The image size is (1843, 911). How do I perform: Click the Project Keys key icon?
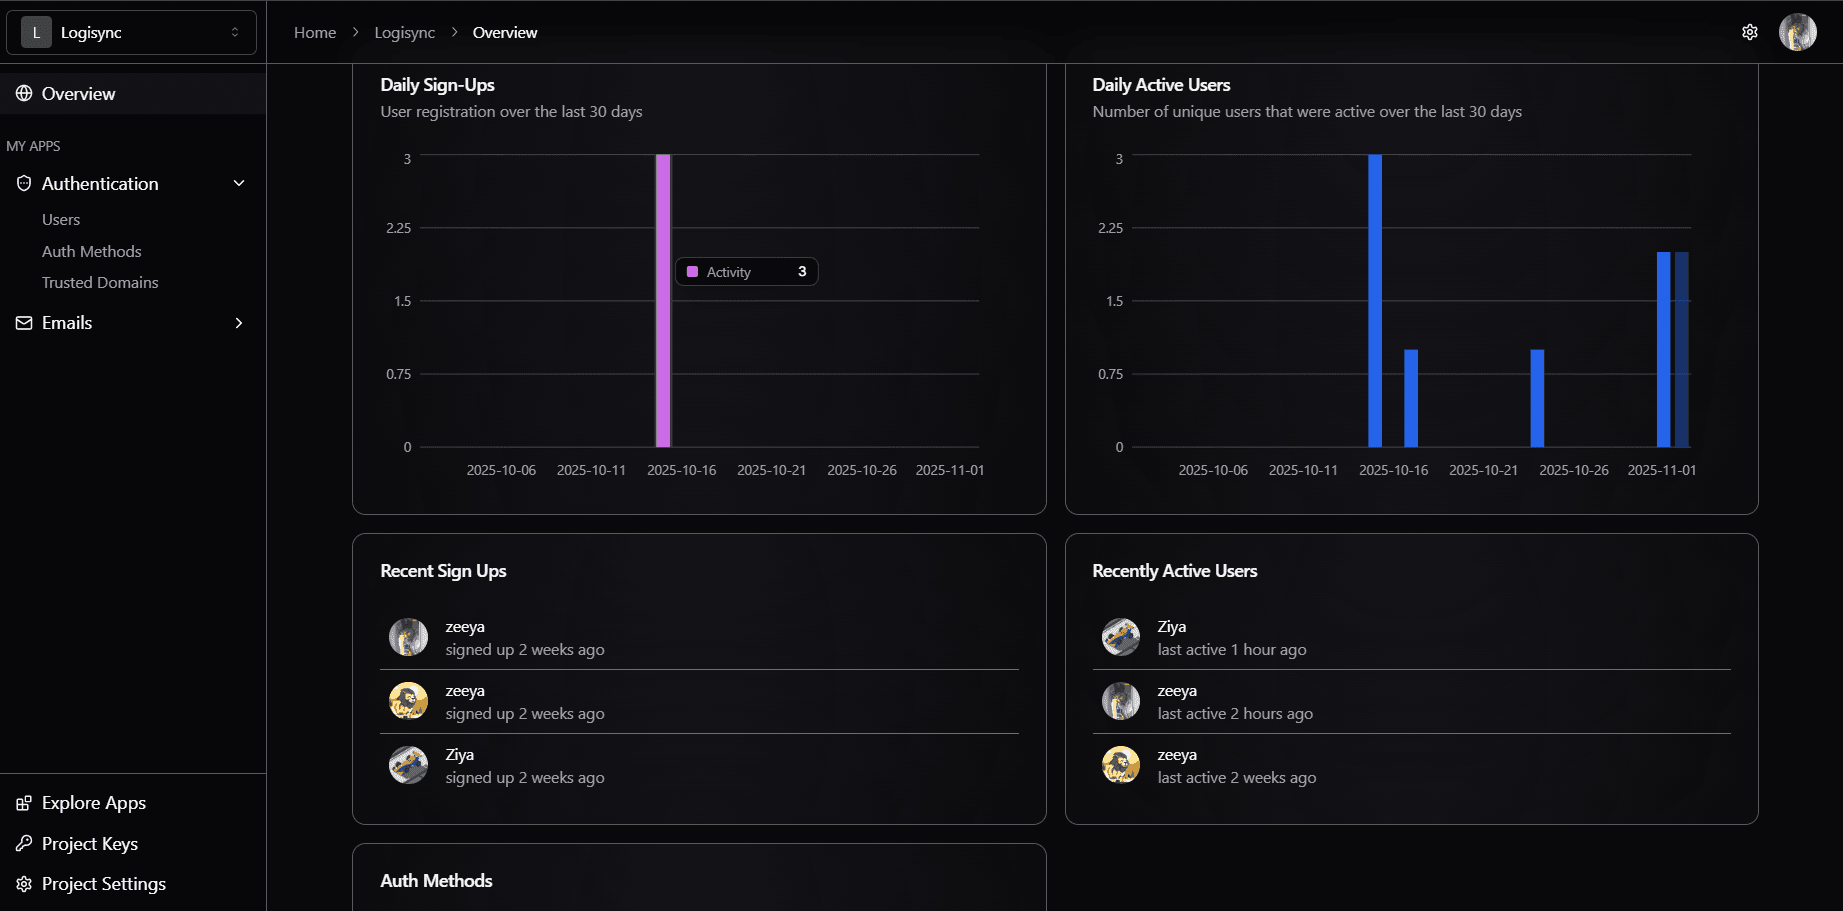point(24,844)
